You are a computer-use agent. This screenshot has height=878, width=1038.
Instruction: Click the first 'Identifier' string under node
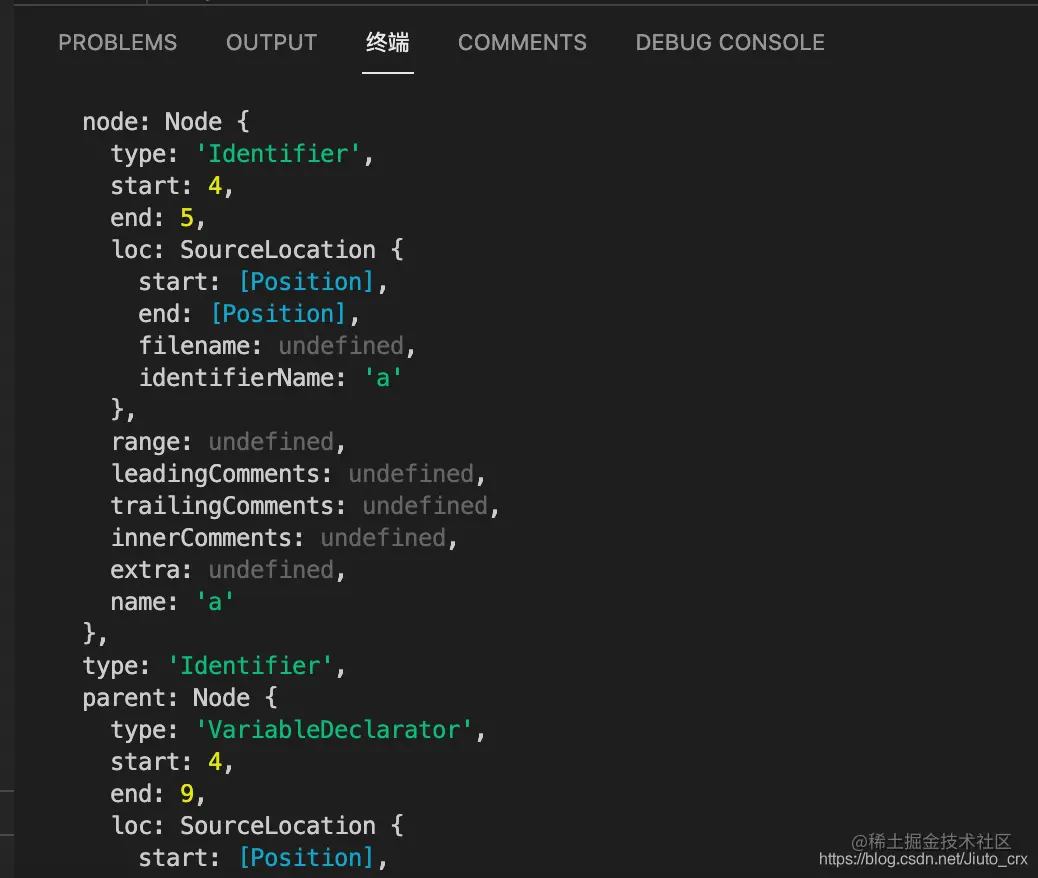(279, 154)
